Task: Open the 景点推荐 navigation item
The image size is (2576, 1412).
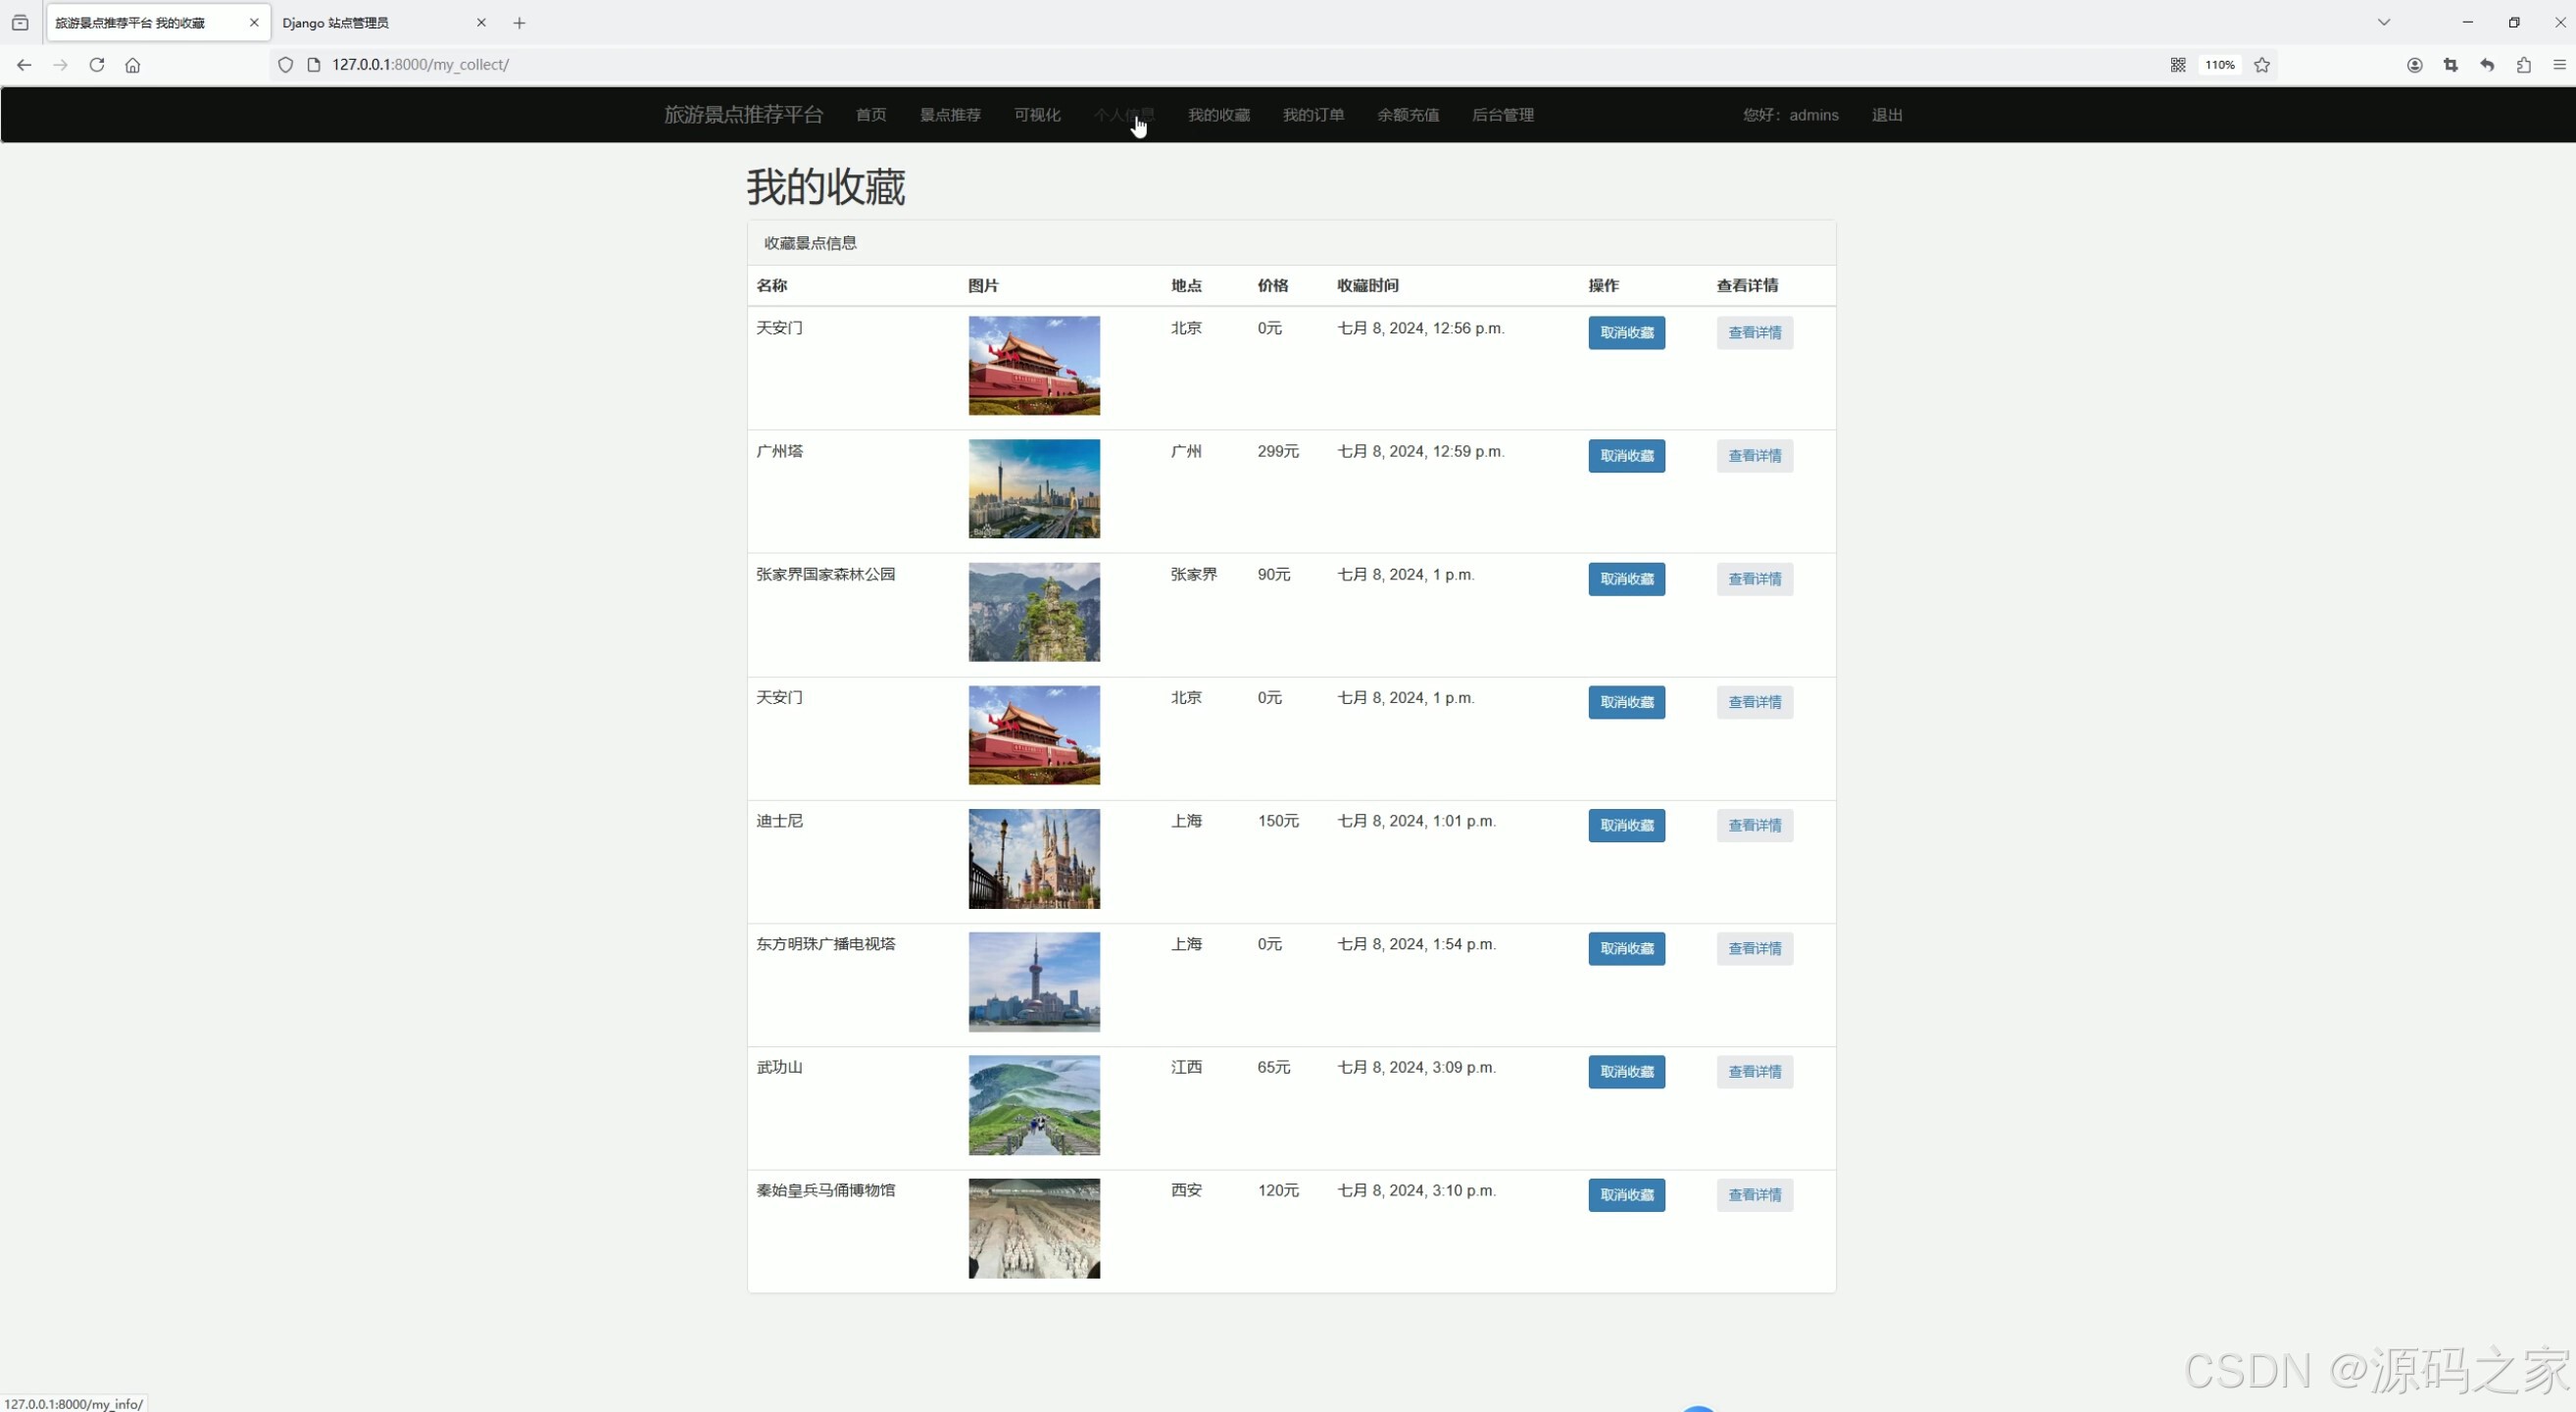Action: click(950, 115)
